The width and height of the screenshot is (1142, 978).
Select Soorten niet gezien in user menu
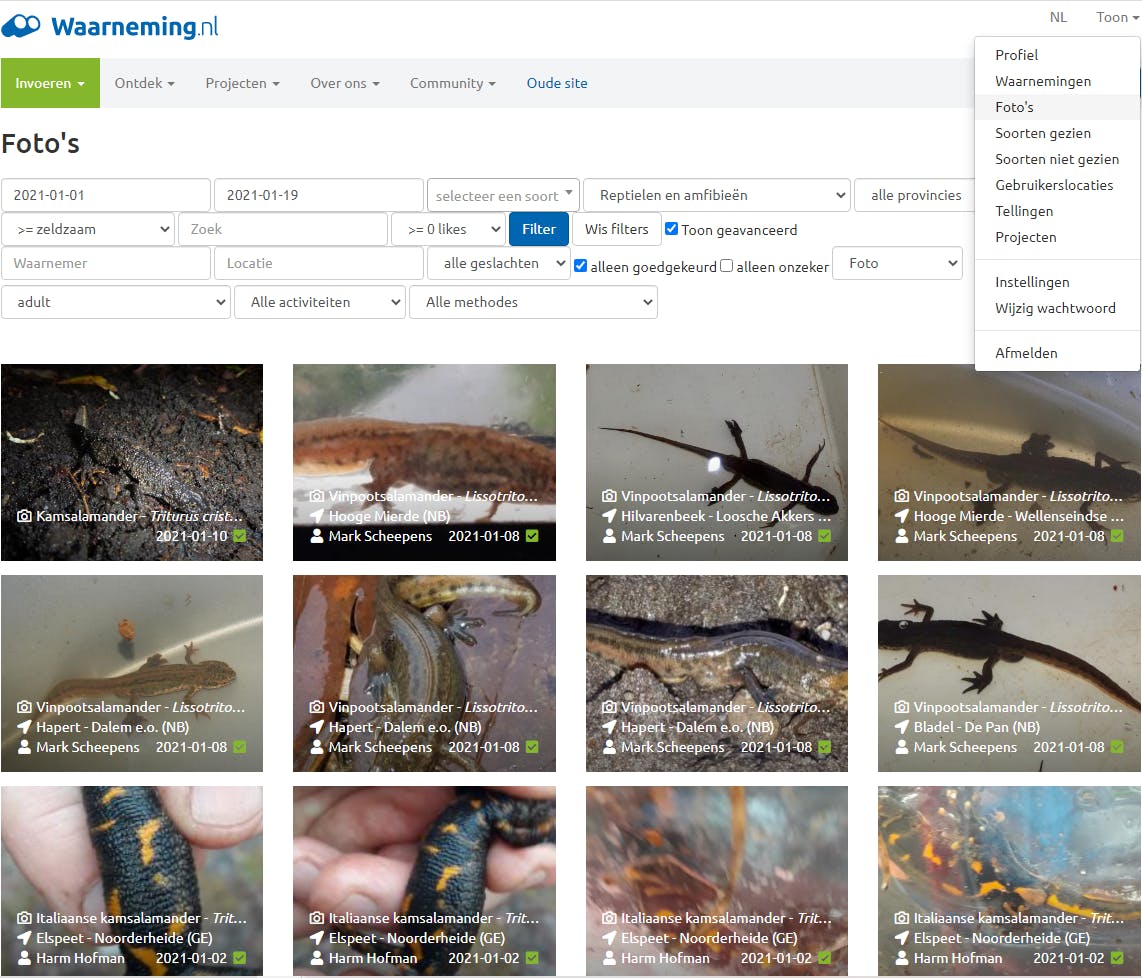1058,159
